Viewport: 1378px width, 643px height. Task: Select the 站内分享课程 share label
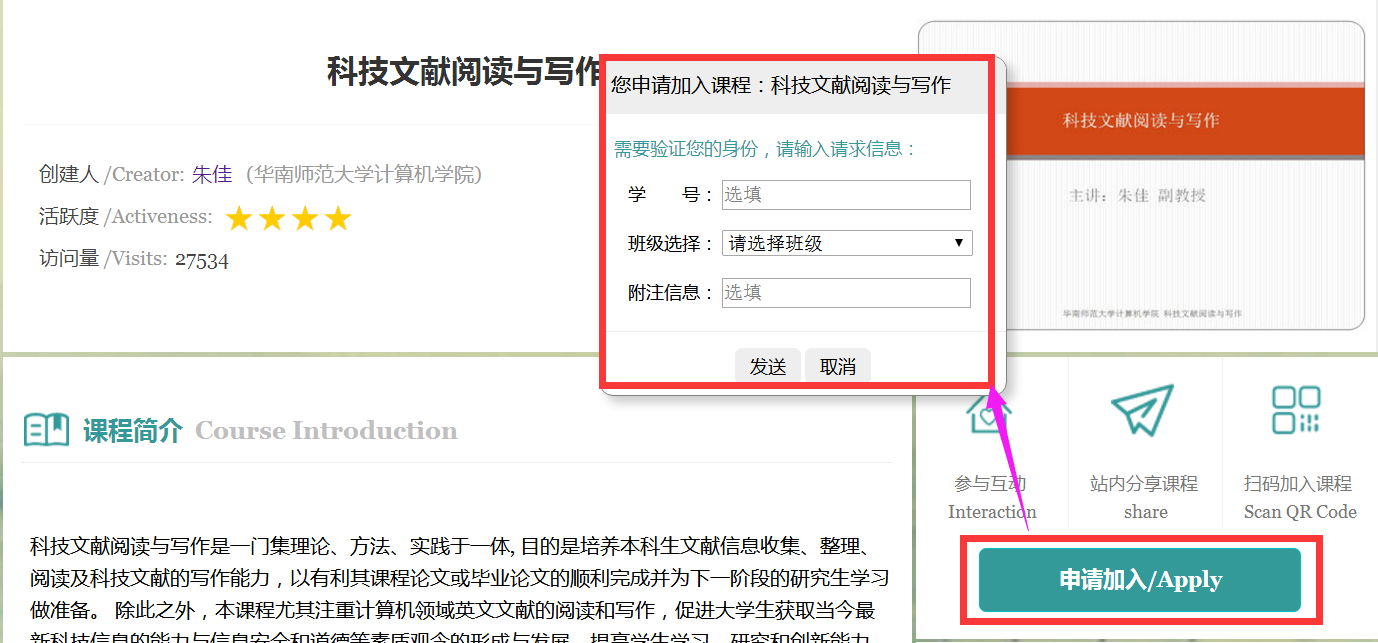pos(1144,484)
